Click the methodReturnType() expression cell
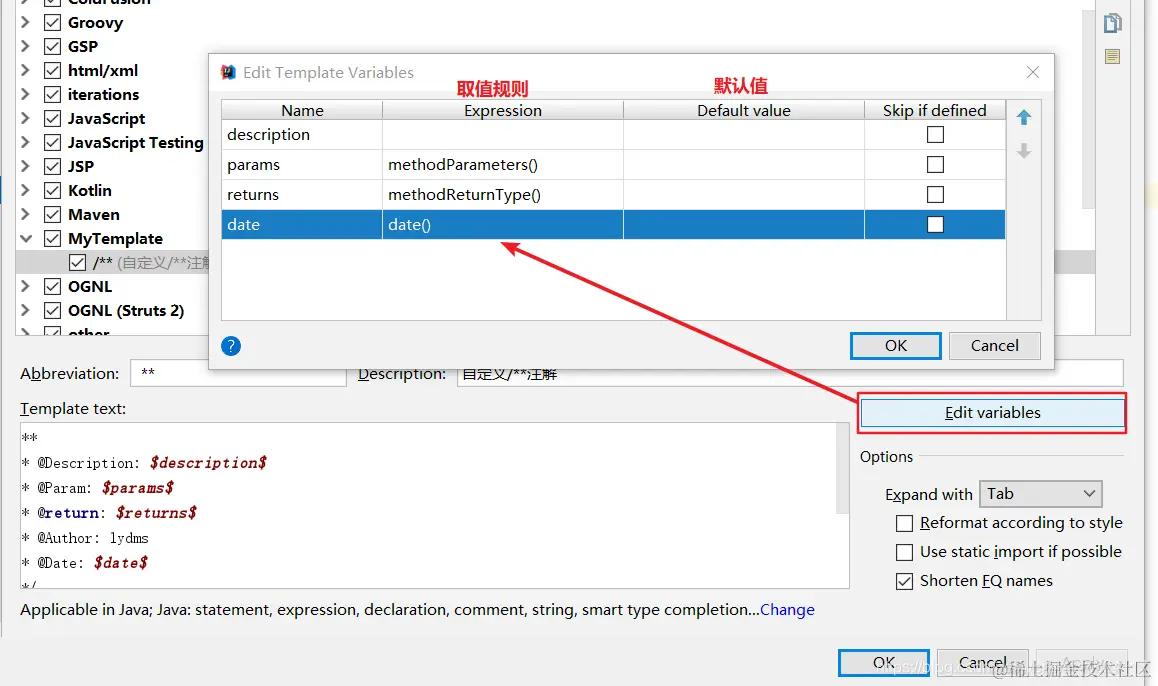Screen dimensions: 1158x686 (x=503, y=194)
